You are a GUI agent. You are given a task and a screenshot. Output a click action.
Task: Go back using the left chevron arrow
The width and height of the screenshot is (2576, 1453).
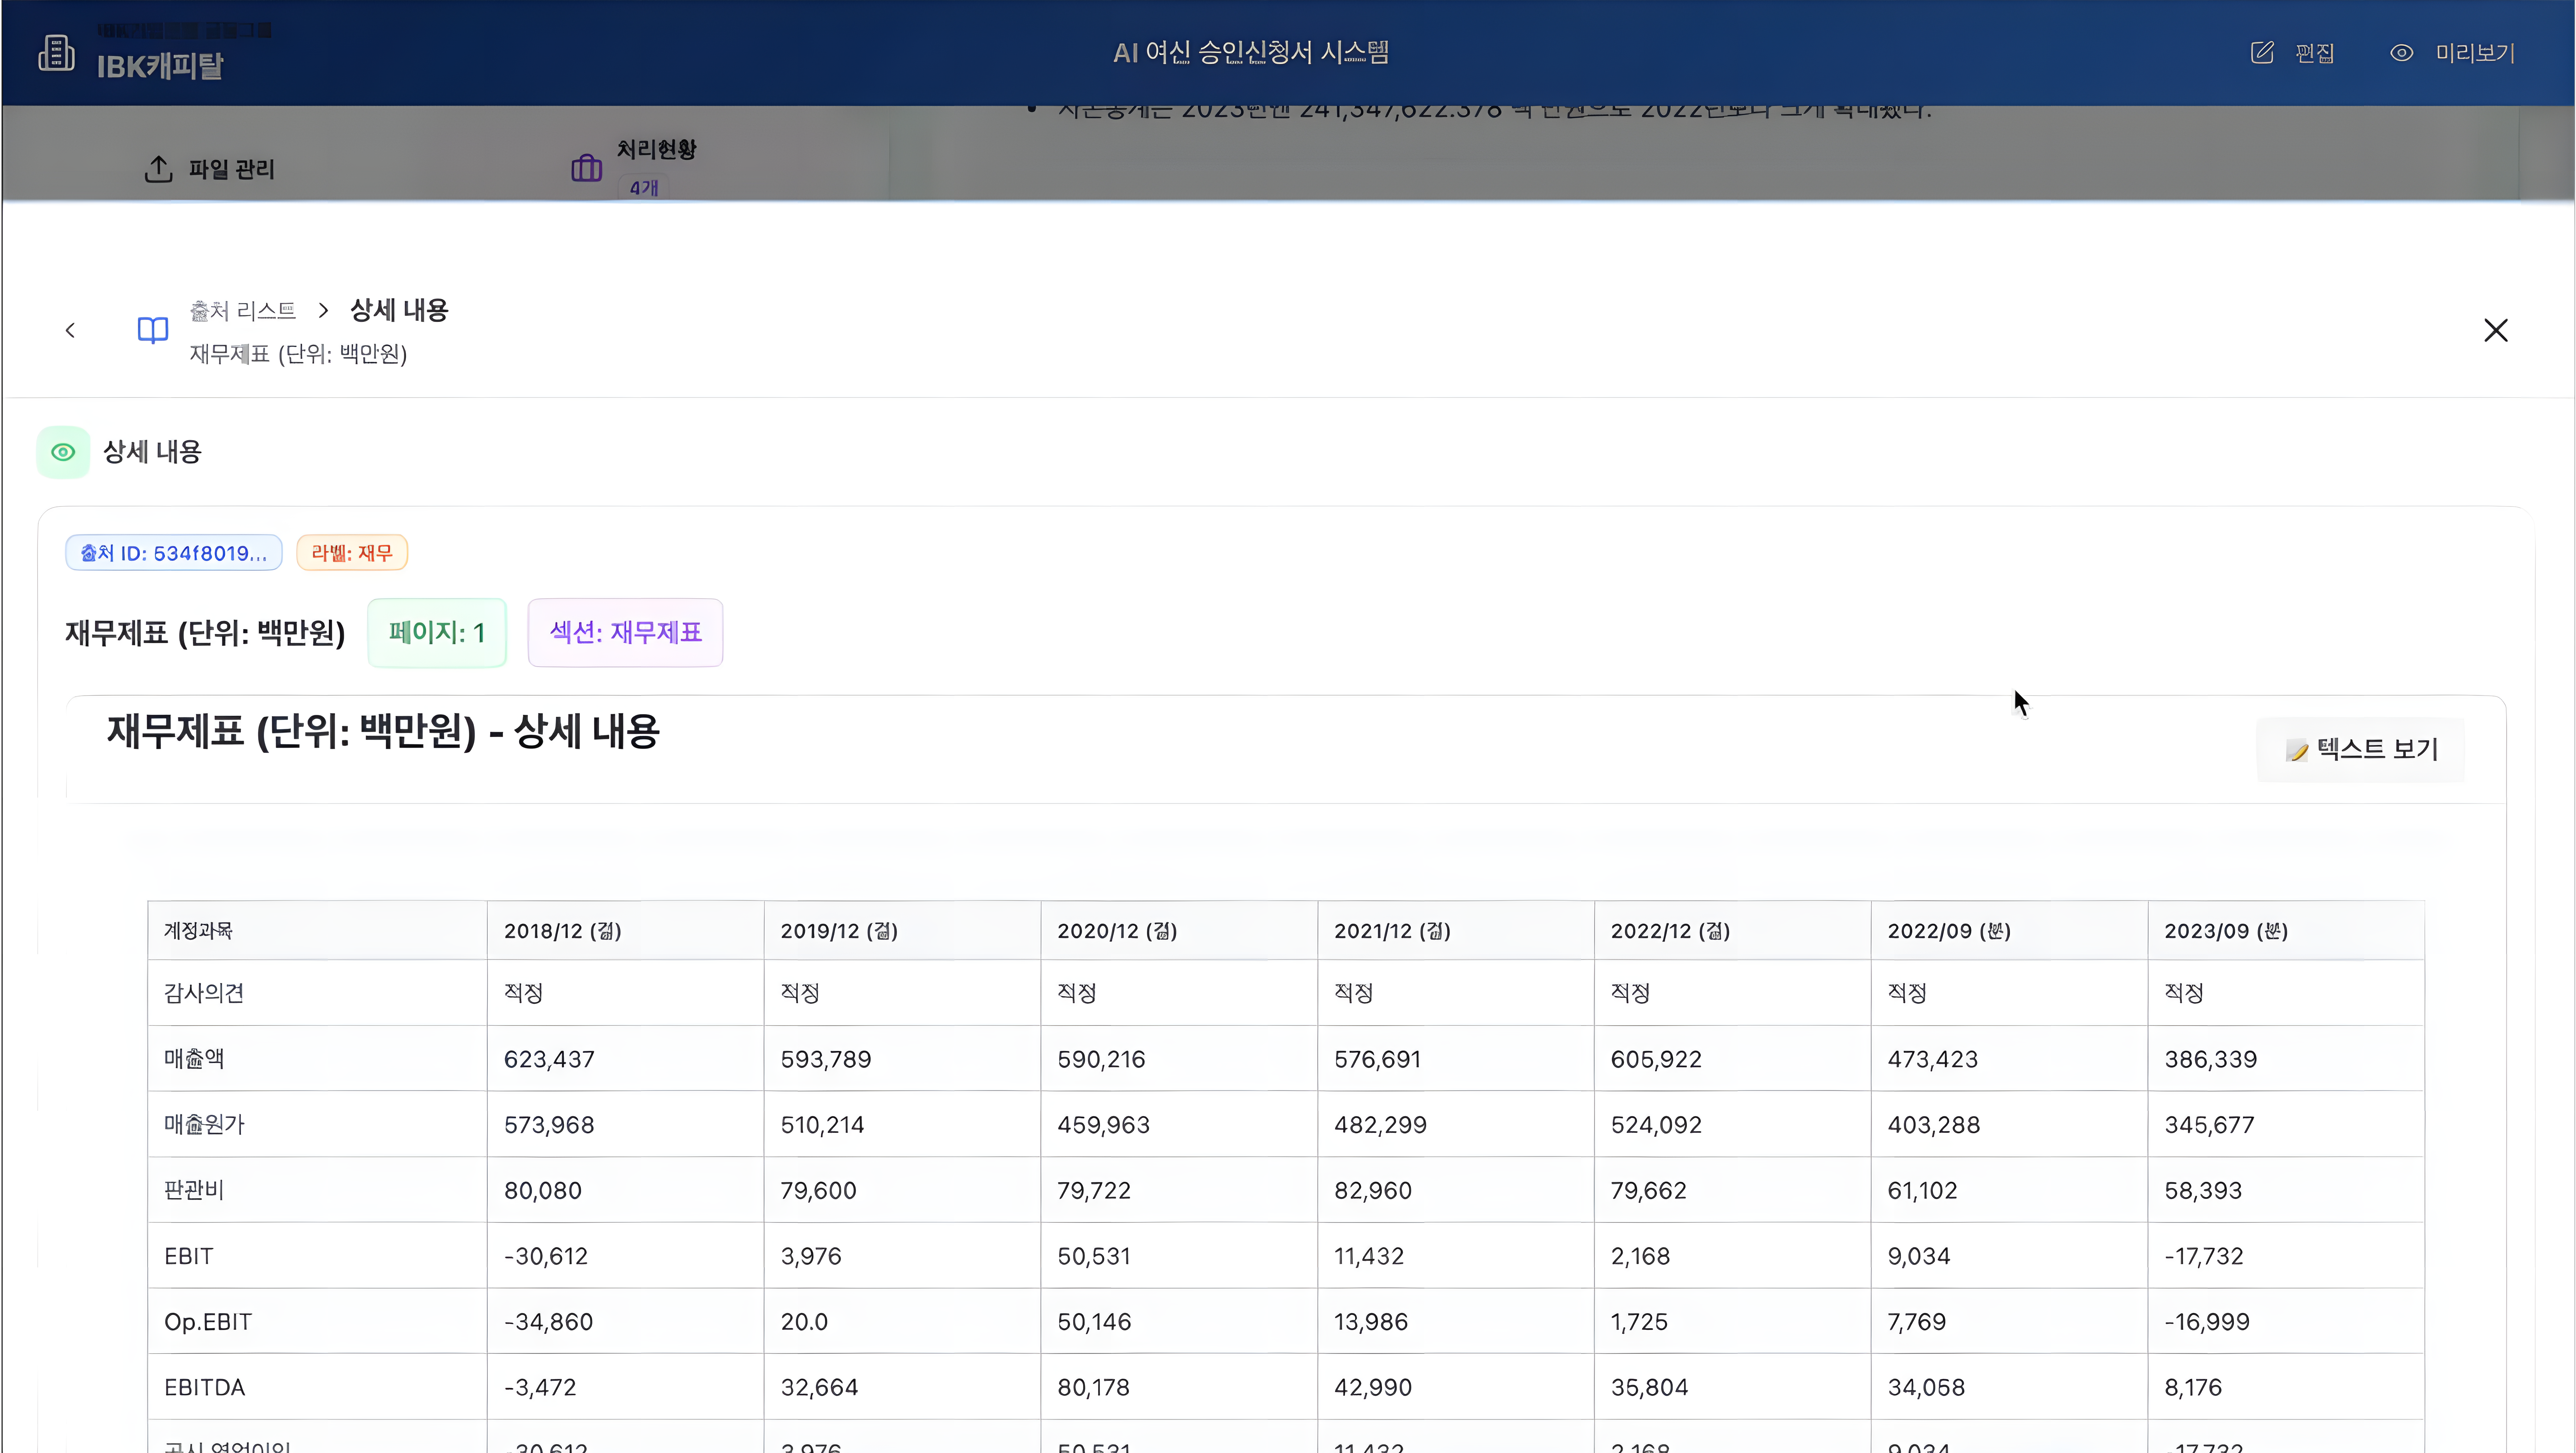point(70,330)
